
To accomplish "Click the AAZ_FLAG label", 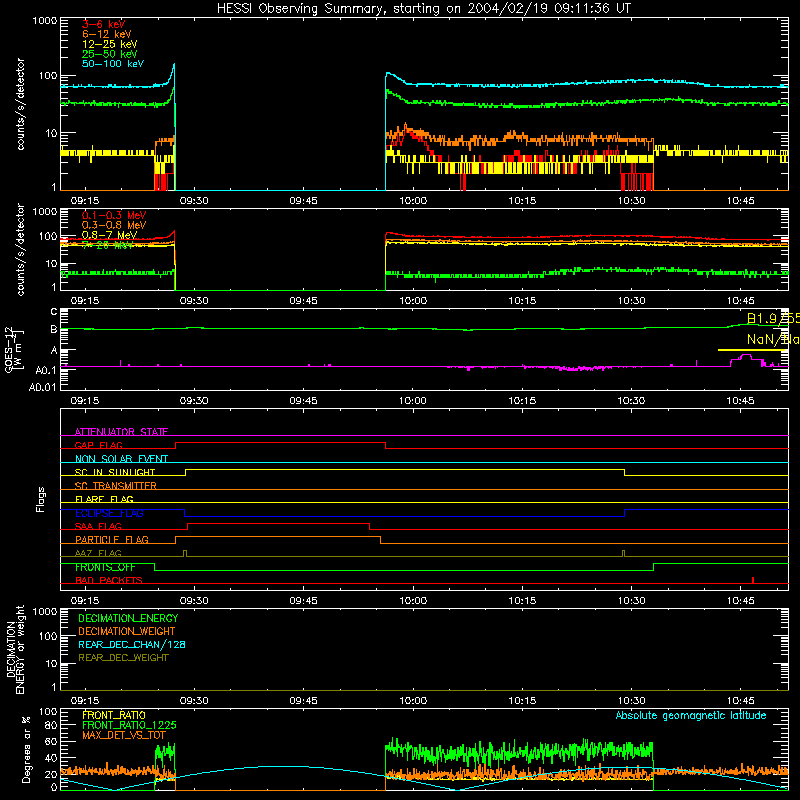I will 98,553.
